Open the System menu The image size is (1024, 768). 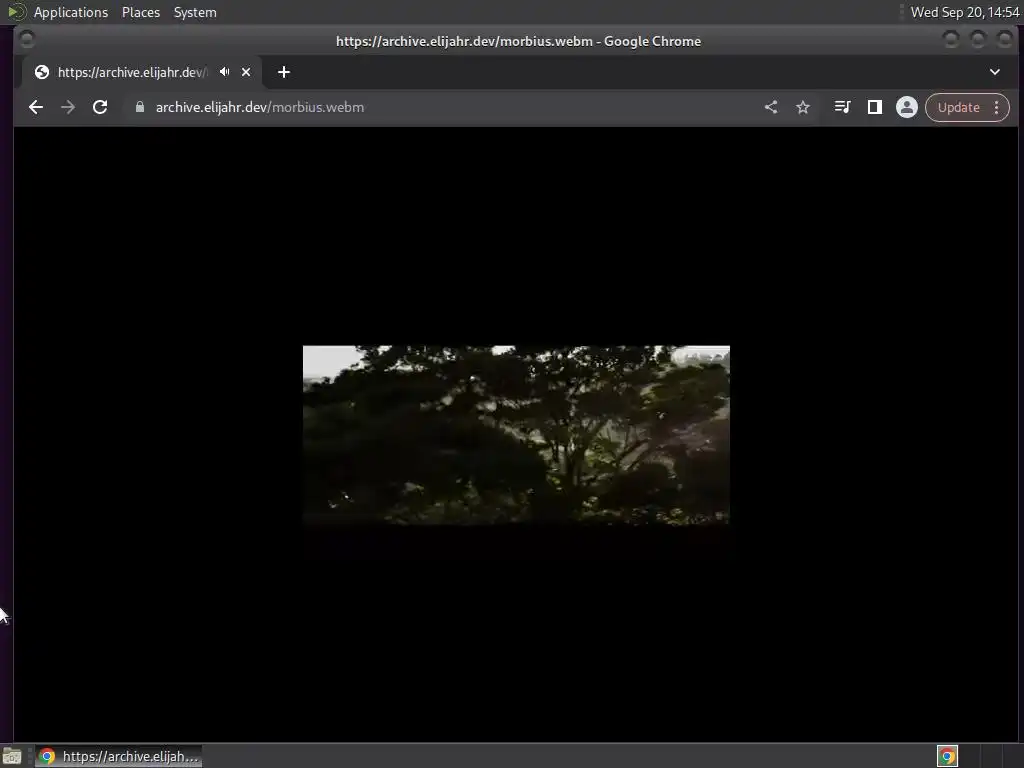pyautogui.click(x=195, y=12)
